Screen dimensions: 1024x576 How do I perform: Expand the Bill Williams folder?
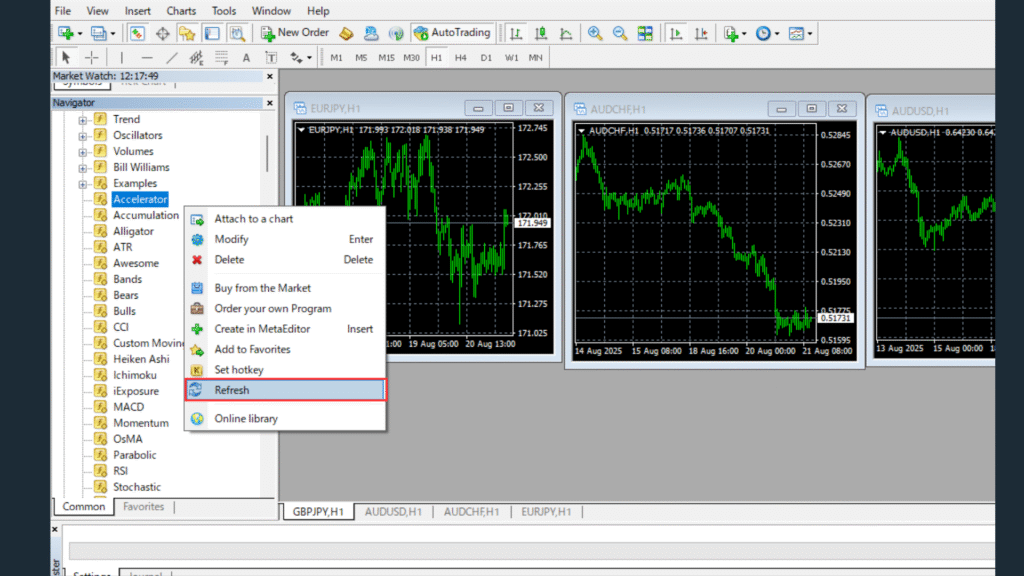(x=82, y=168)
